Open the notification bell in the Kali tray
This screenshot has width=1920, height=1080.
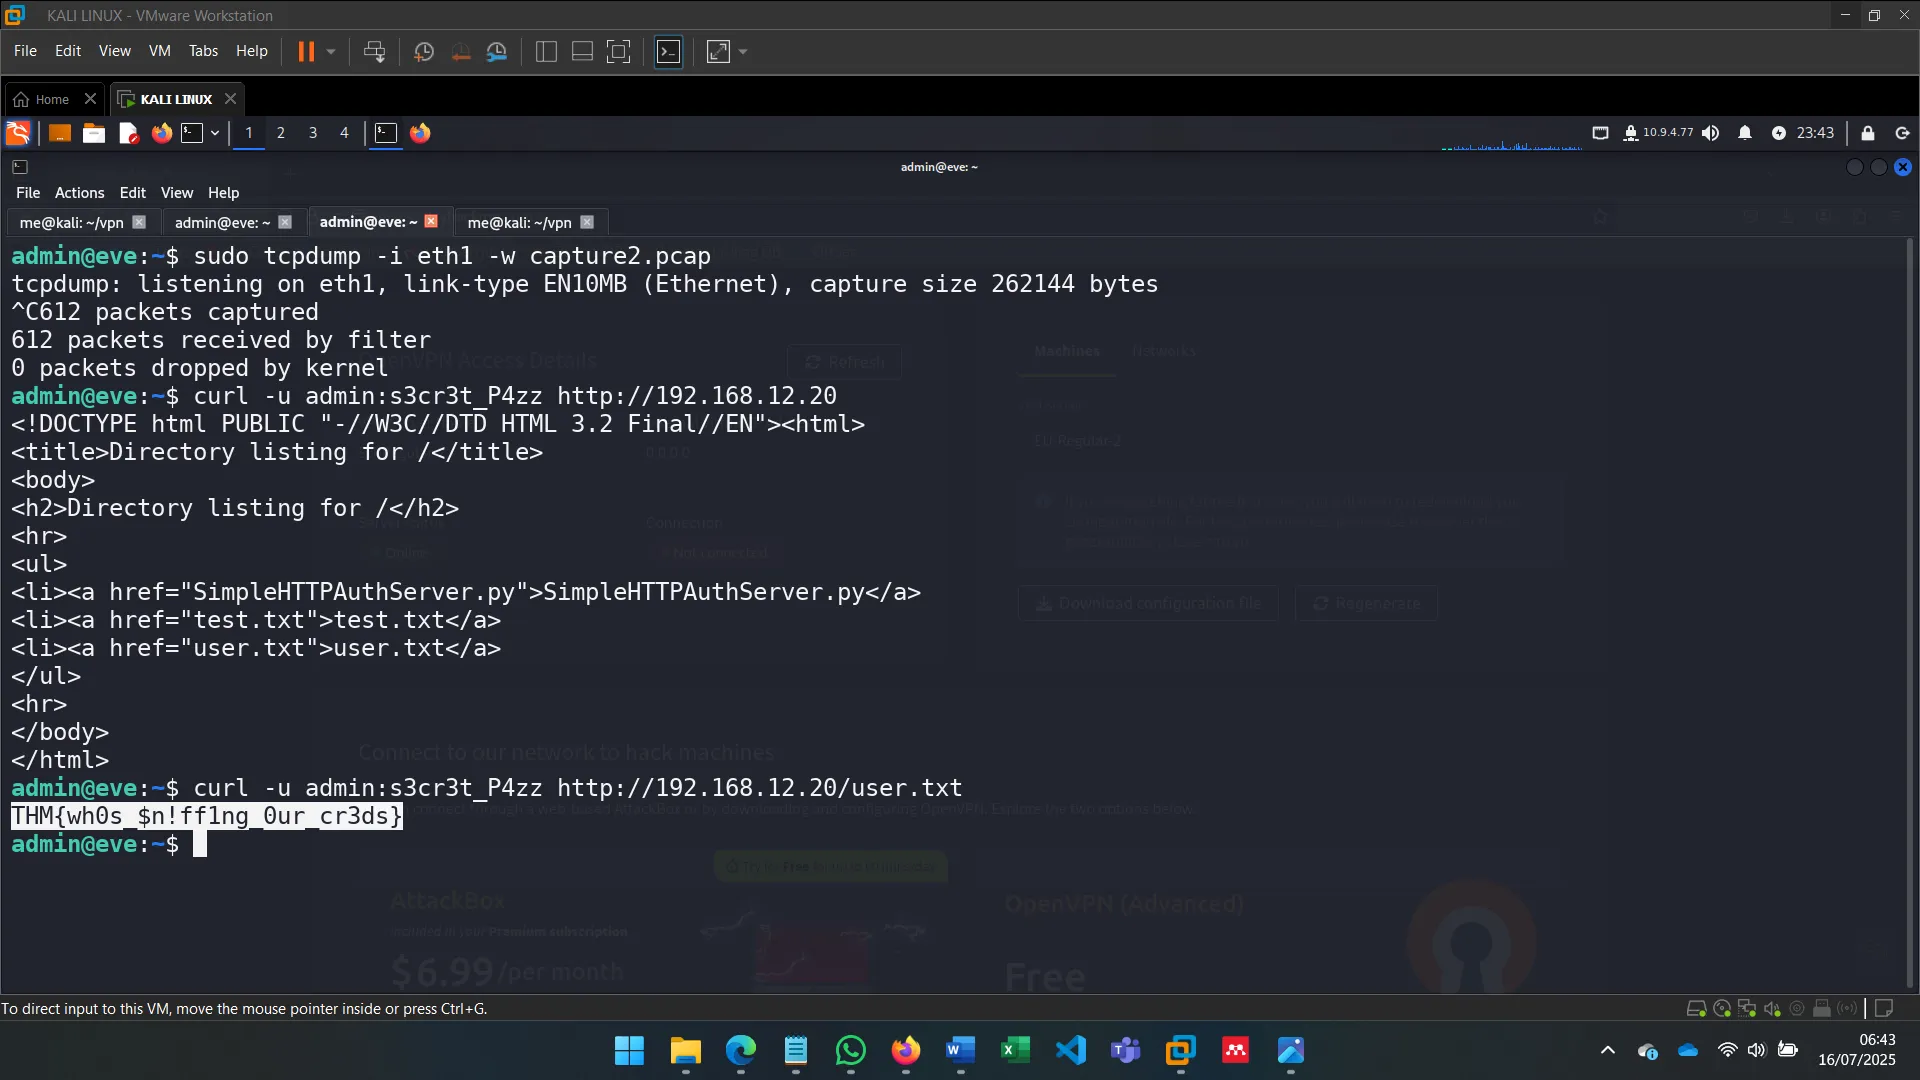coord(1745,133)
